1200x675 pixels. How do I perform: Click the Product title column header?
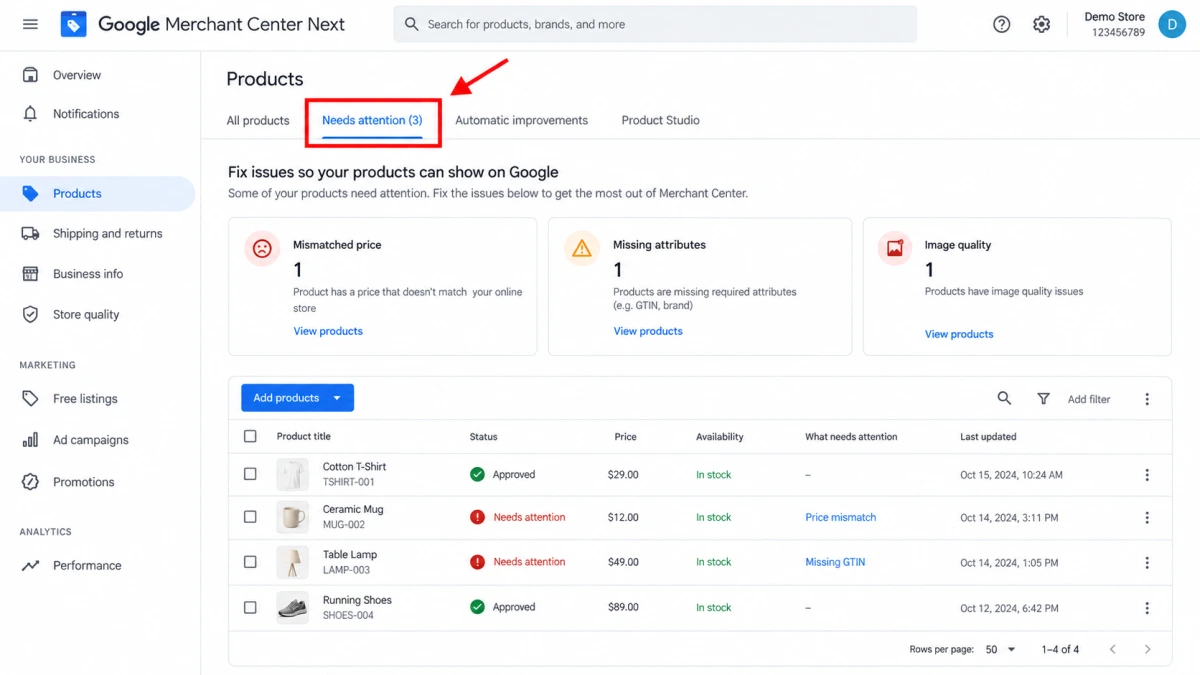click(303, 436)
